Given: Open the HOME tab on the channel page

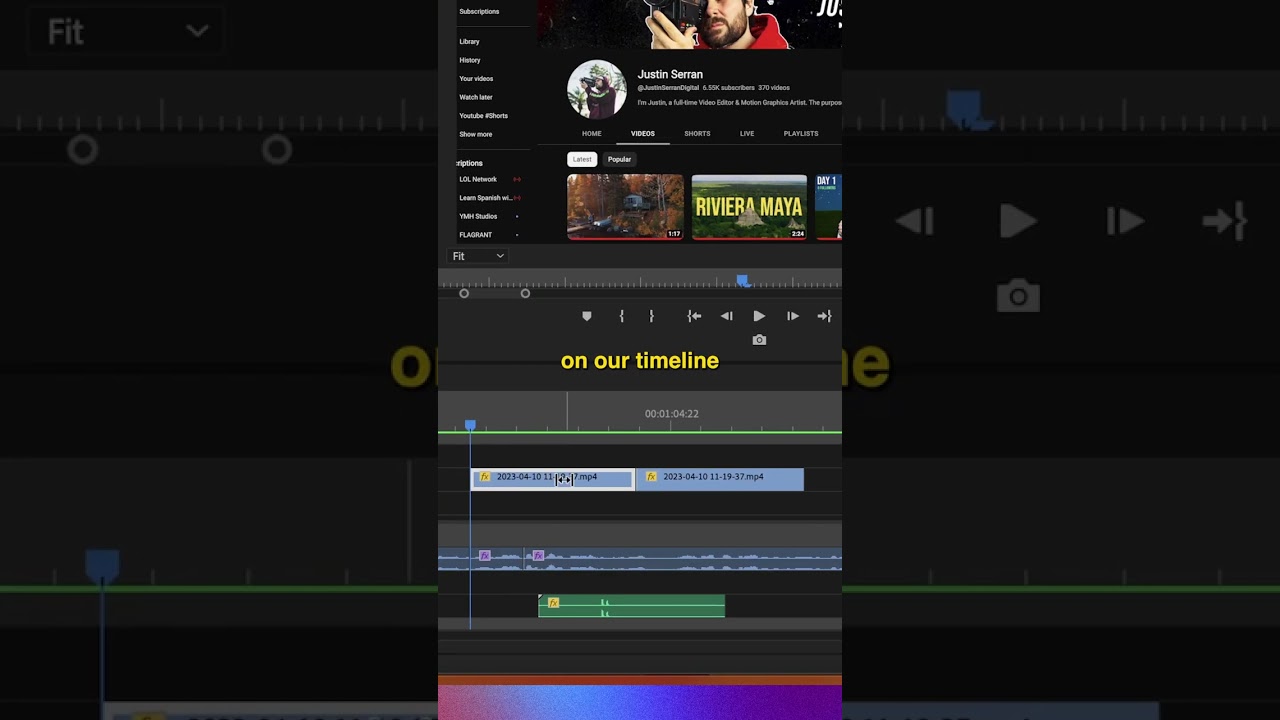Looking at the screenshot, I should (592, 133).
